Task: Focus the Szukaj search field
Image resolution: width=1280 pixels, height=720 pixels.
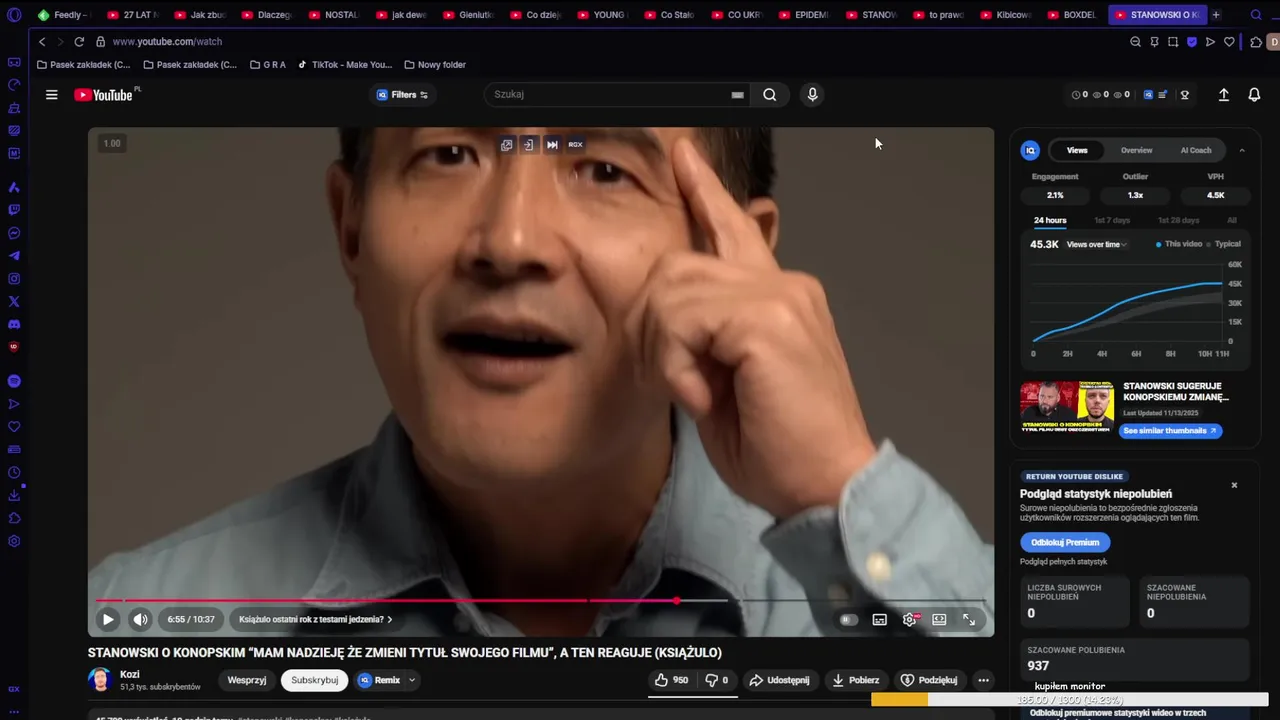Action: pos(608,95)
